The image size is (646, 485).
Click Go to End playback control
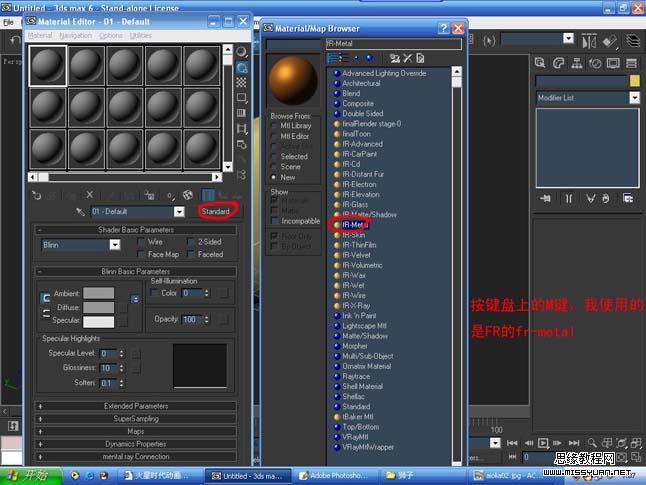point(574,443)
